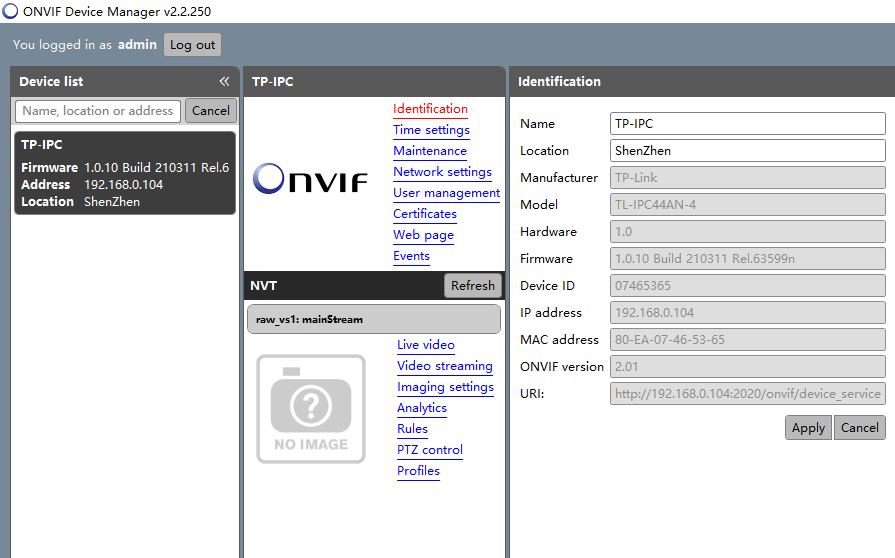Open the Identification link
The height and width of the screenshot is (558, 895).
(x=430, y=109)
